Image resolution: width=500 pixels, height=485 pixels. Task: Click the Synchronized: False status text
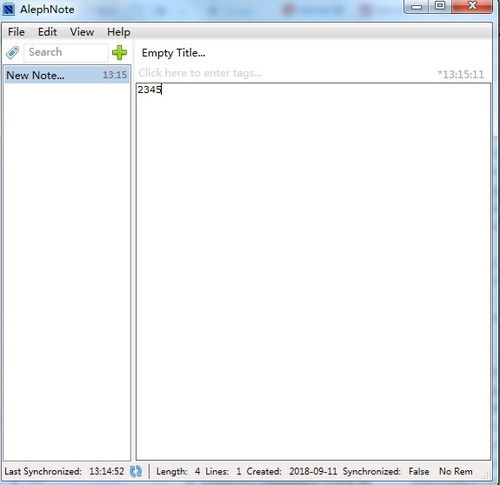point(386,471)
